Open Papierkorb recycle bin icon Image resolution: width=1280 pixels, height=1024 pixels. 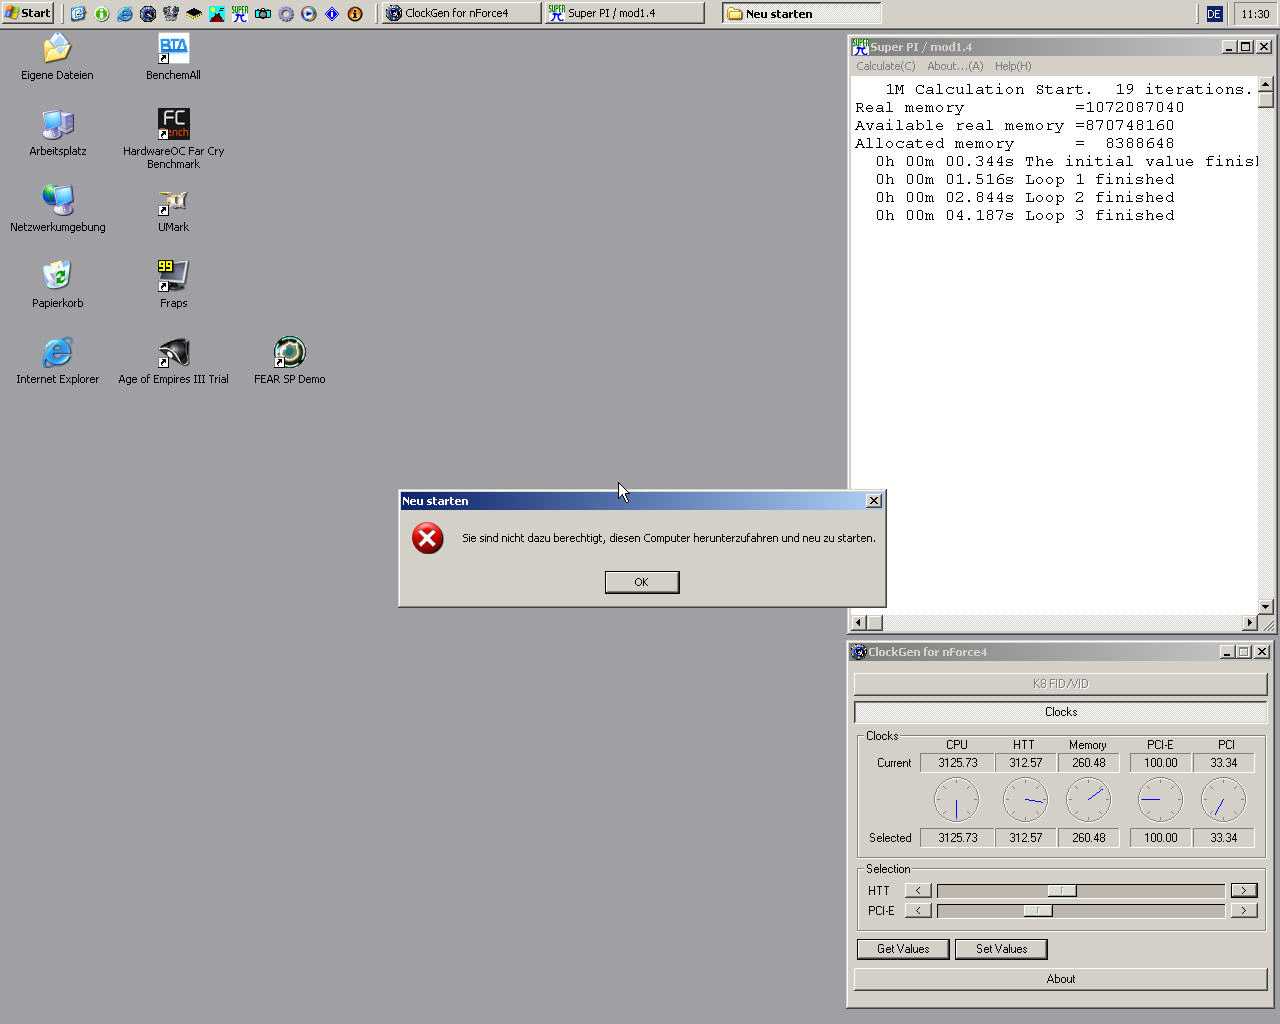pos(57,285)
